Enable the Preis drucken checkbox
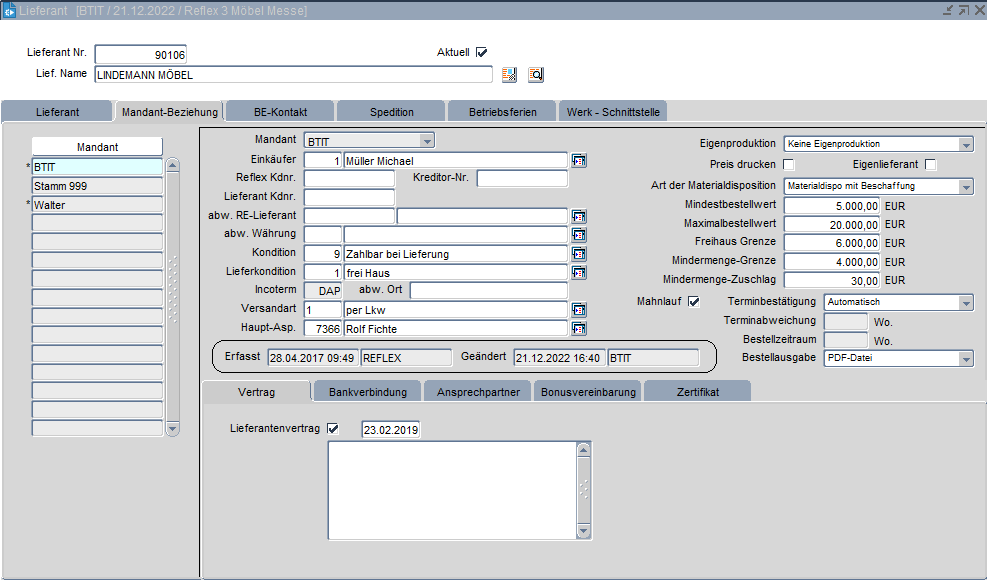This screenshot has width=987, height=580. tap(788, 164)
